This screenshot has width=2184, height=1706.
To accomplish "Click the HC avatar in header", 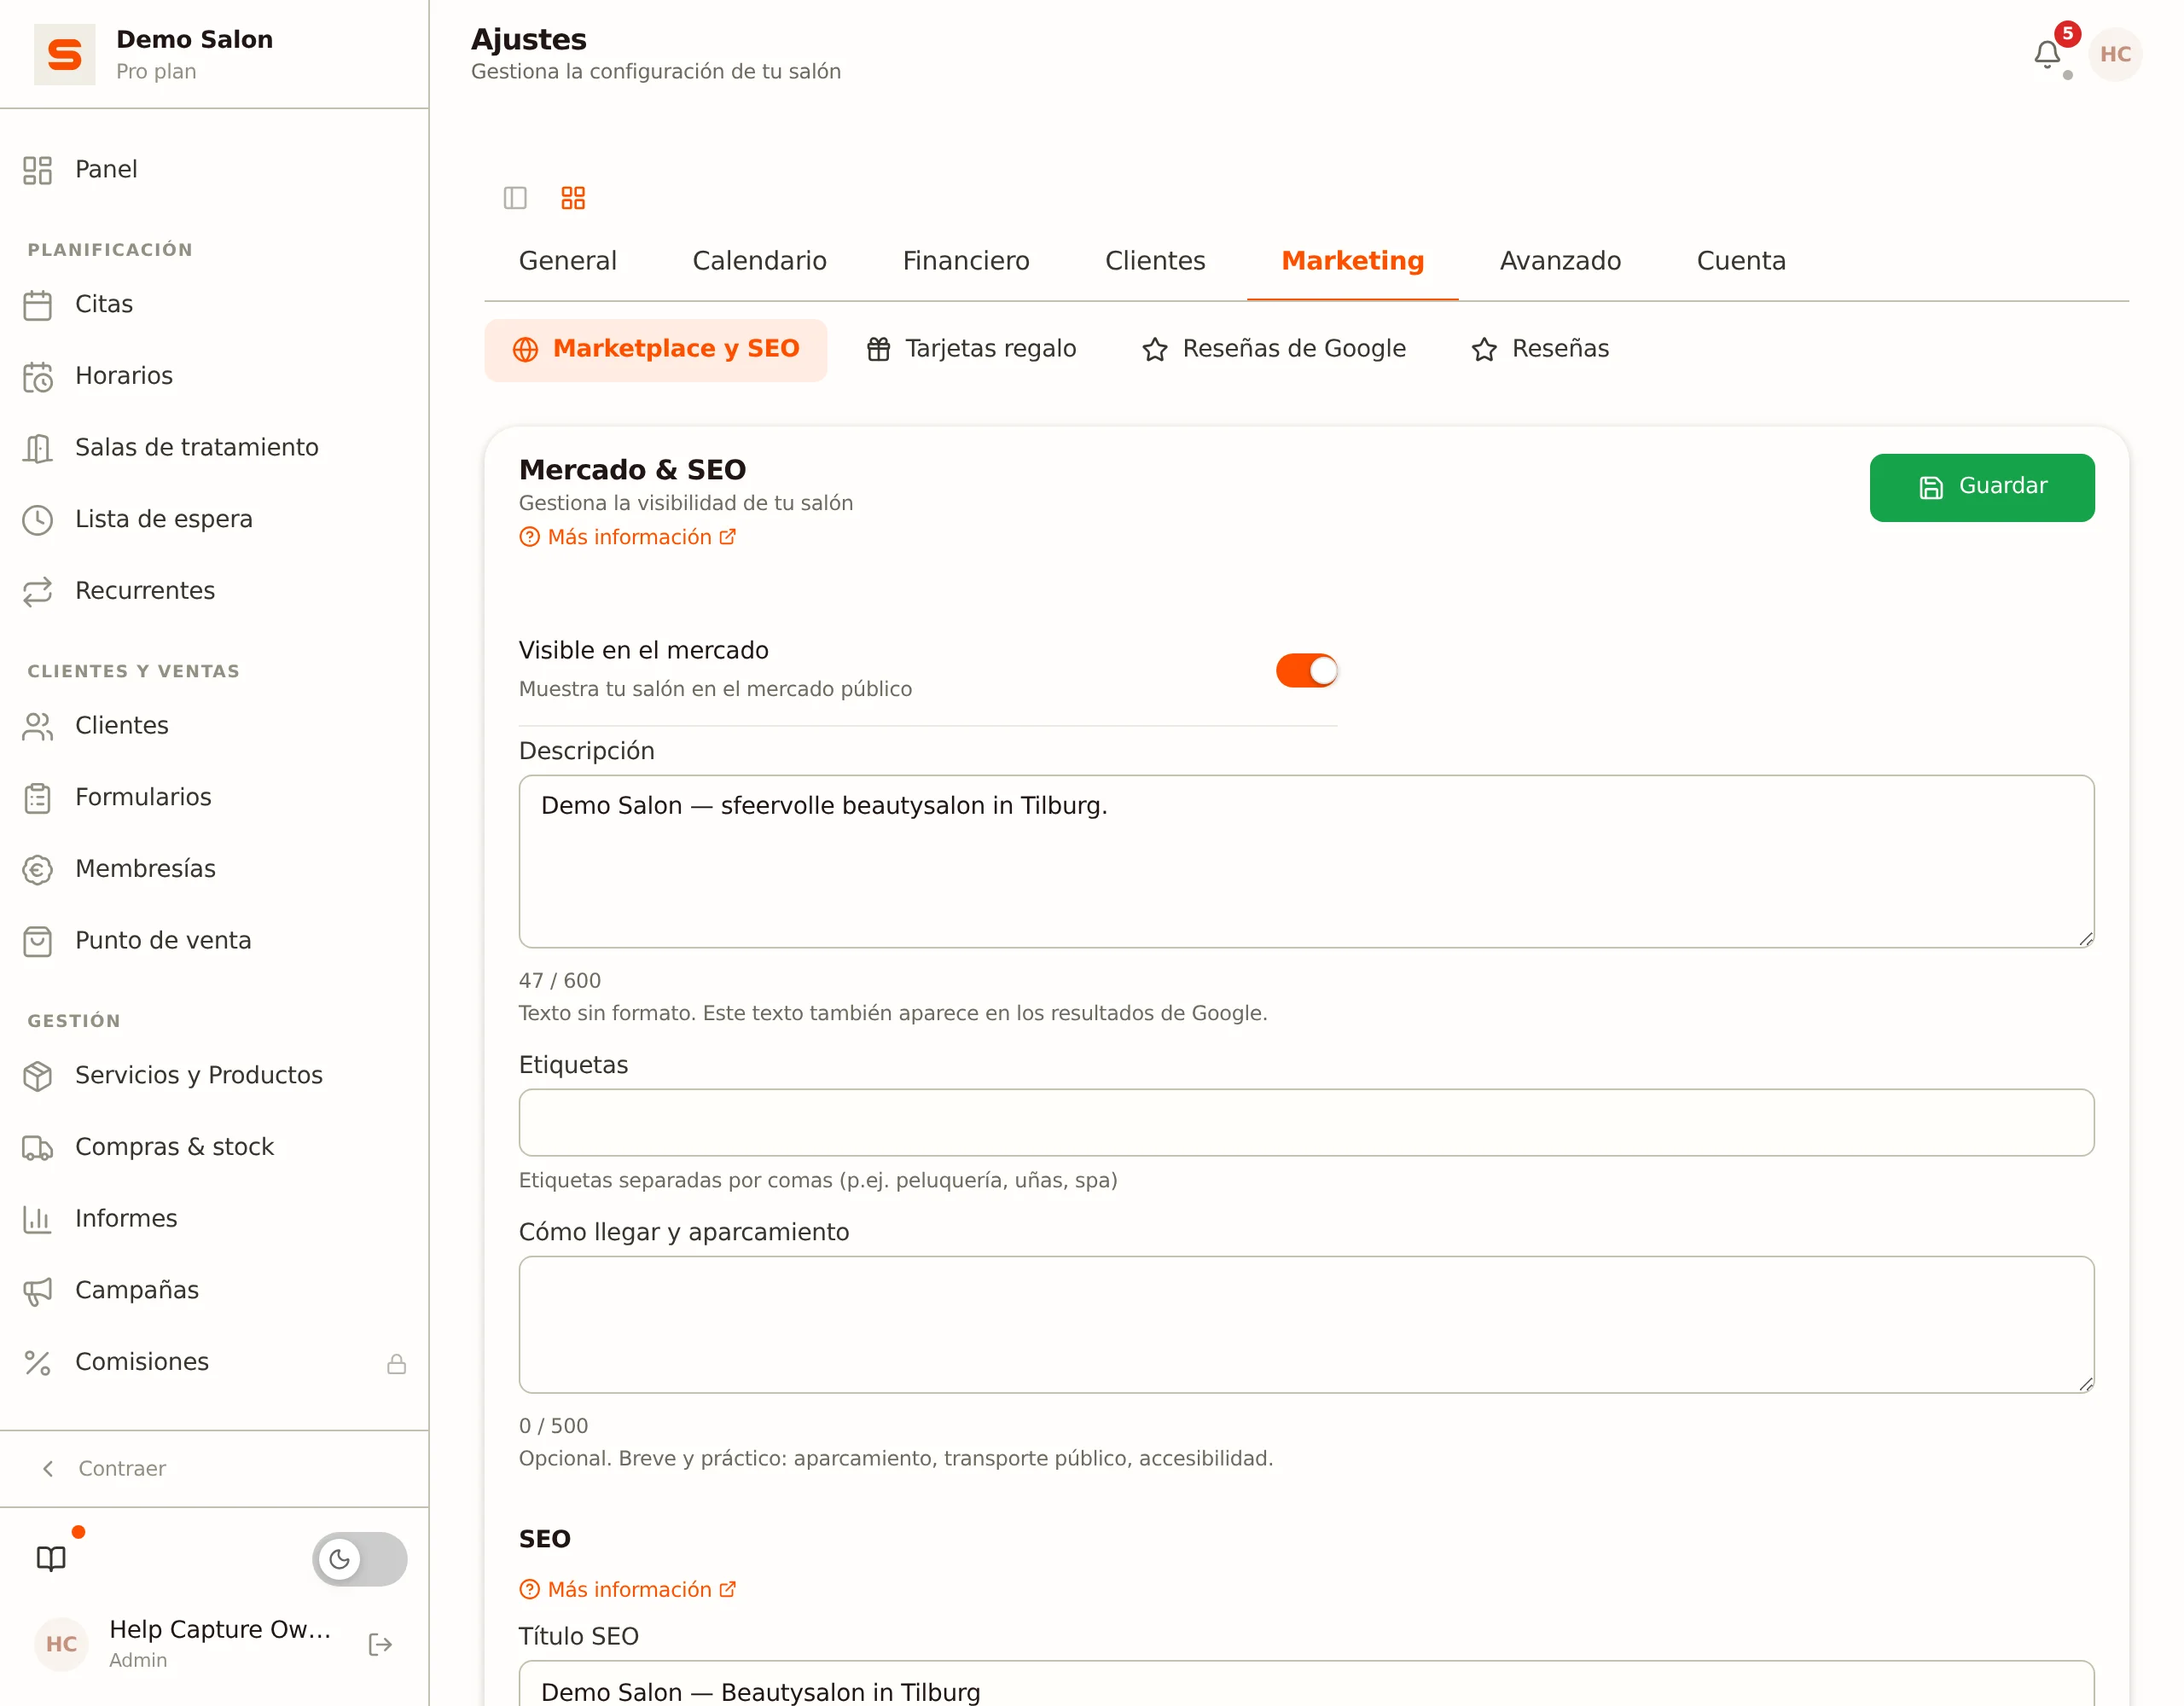I will [2115, 54].
